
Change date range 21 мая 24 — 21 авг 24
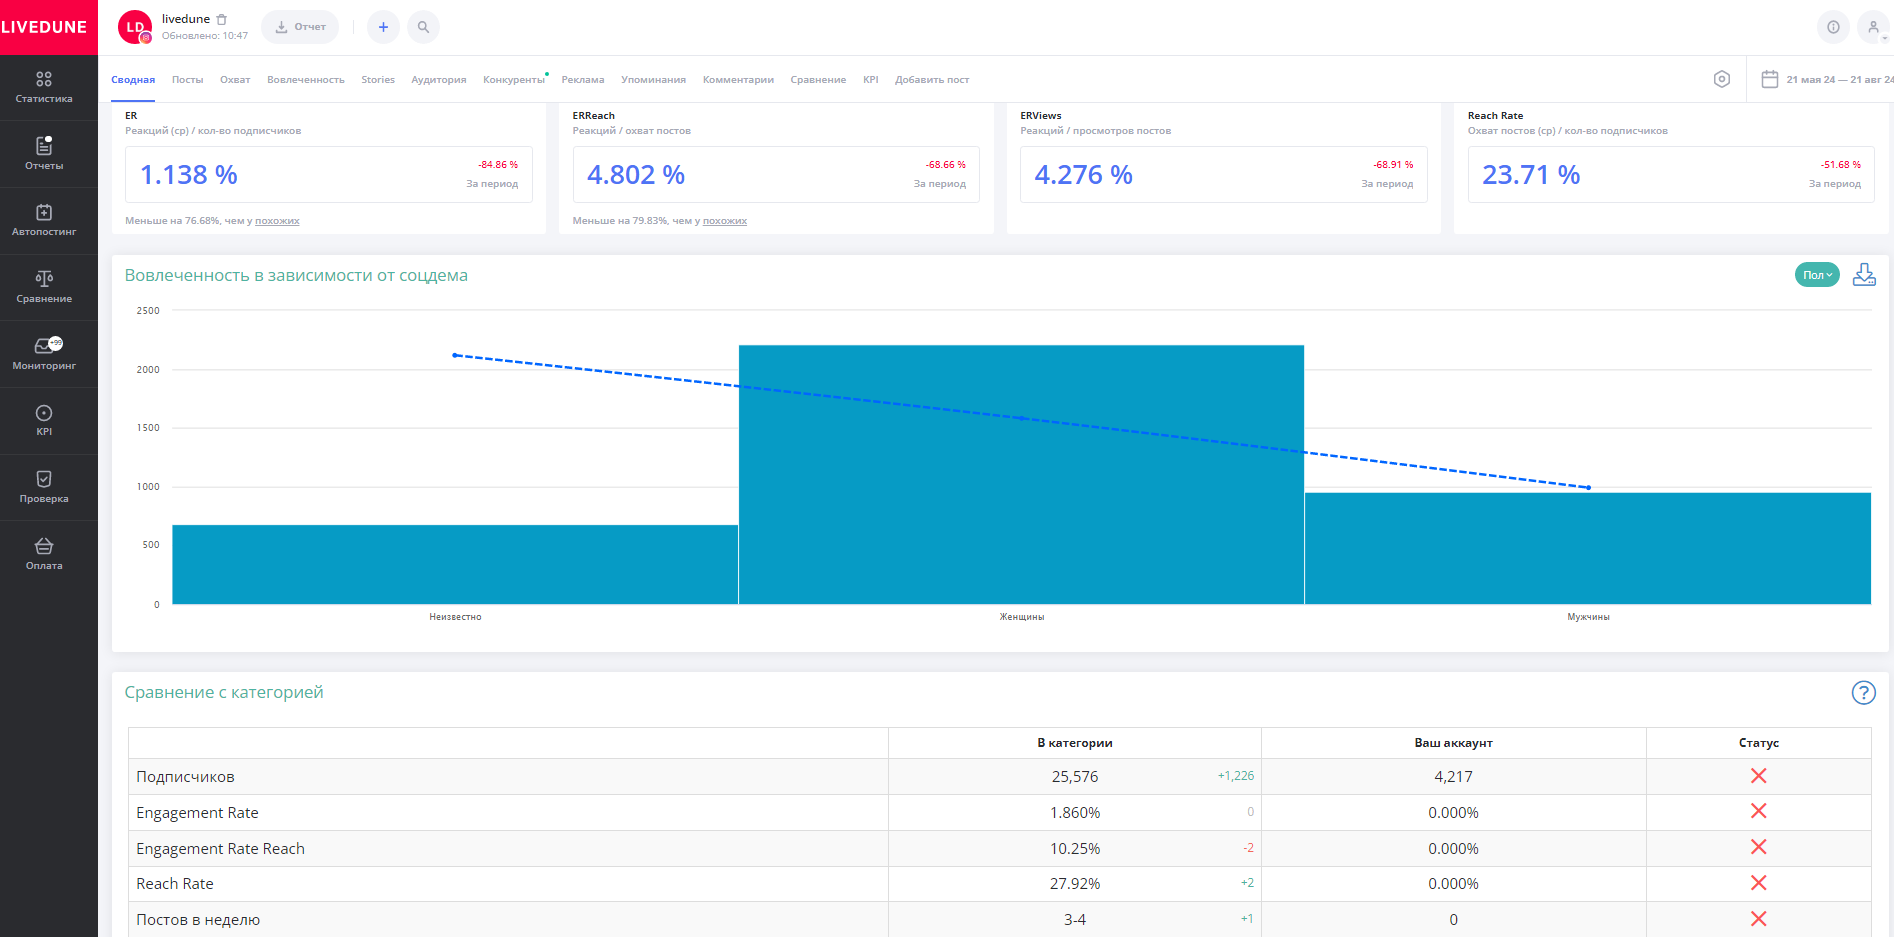(x=1839, y=80)
